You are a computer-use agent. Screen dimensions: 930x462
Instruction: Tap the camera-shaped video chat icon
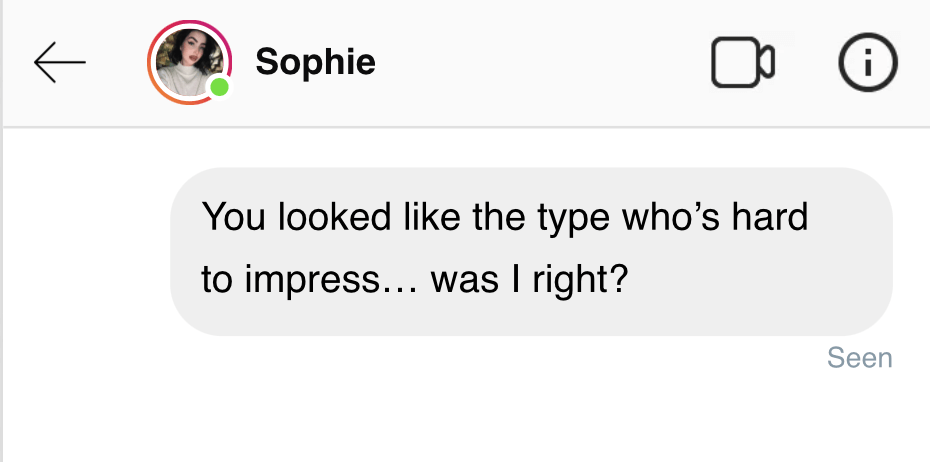742,62
